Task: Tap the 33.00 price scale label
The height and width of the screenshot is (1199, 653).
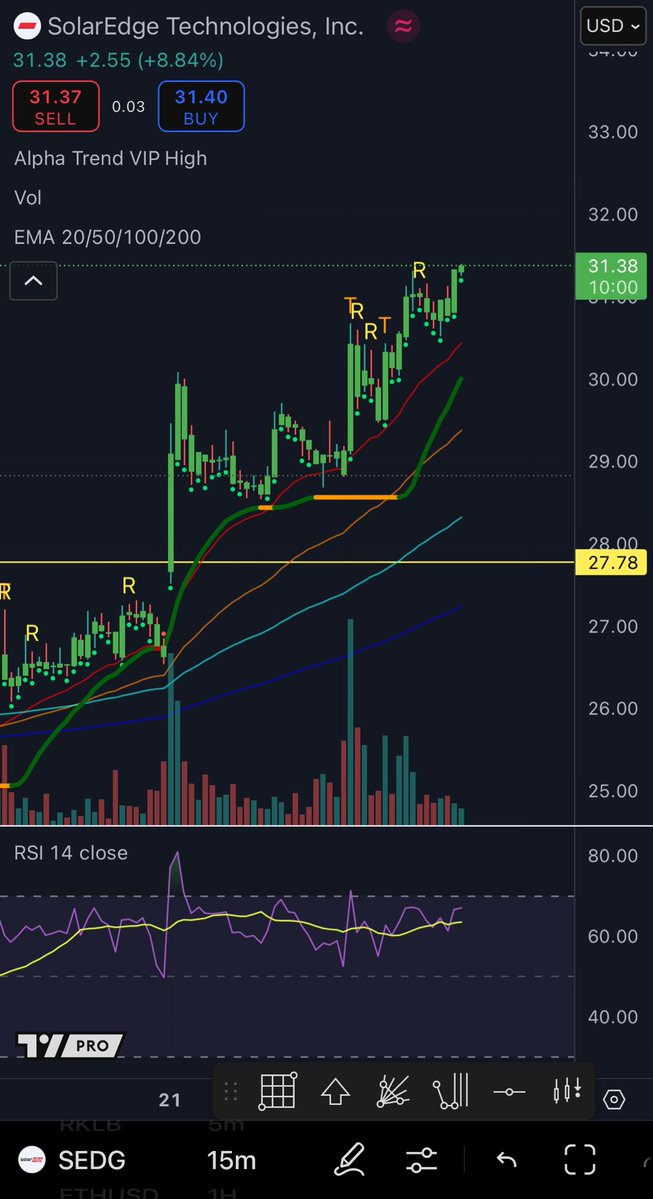Action: pyautogui.click(x=612, y=132)
